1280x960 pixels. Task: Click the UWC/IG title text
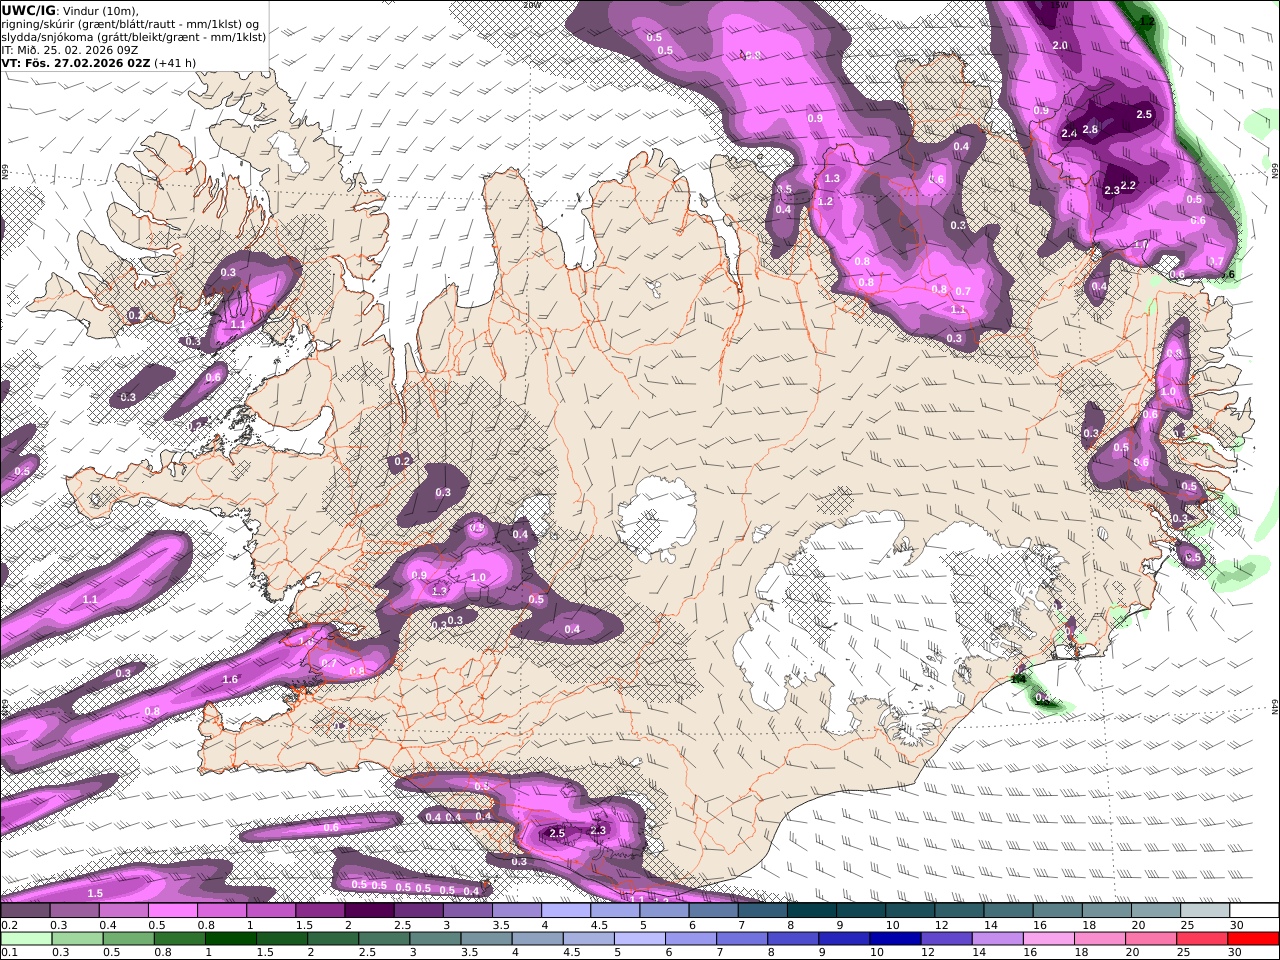(28, 10)
